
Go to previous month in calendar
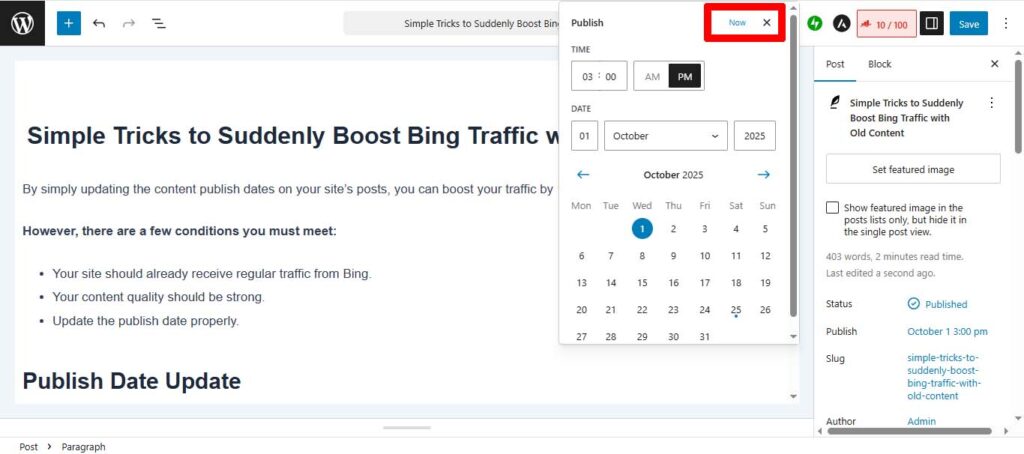tap(583, 174)
